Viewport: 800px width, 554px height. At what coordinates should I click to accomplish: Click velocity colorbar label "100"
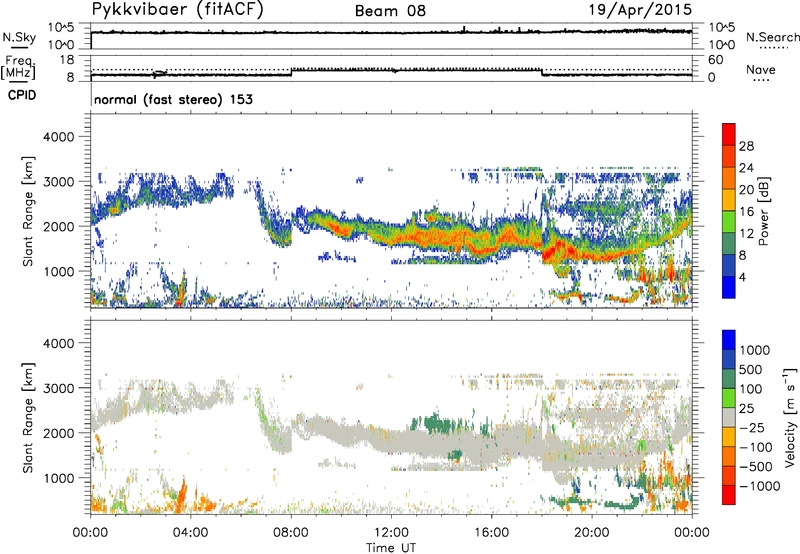751,389
